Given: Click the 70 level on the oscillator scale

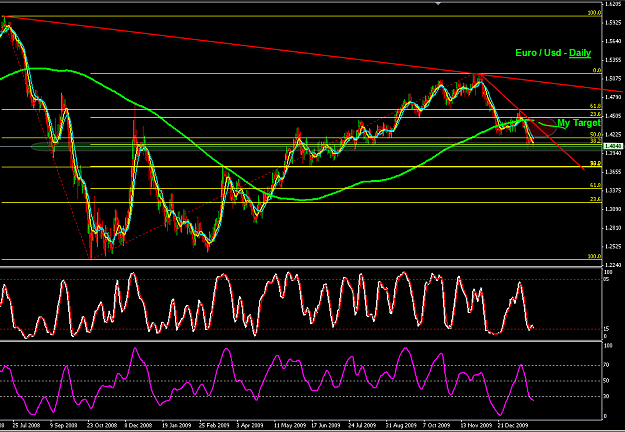Looking at the screenshot, I should click(x=606, y=365).
